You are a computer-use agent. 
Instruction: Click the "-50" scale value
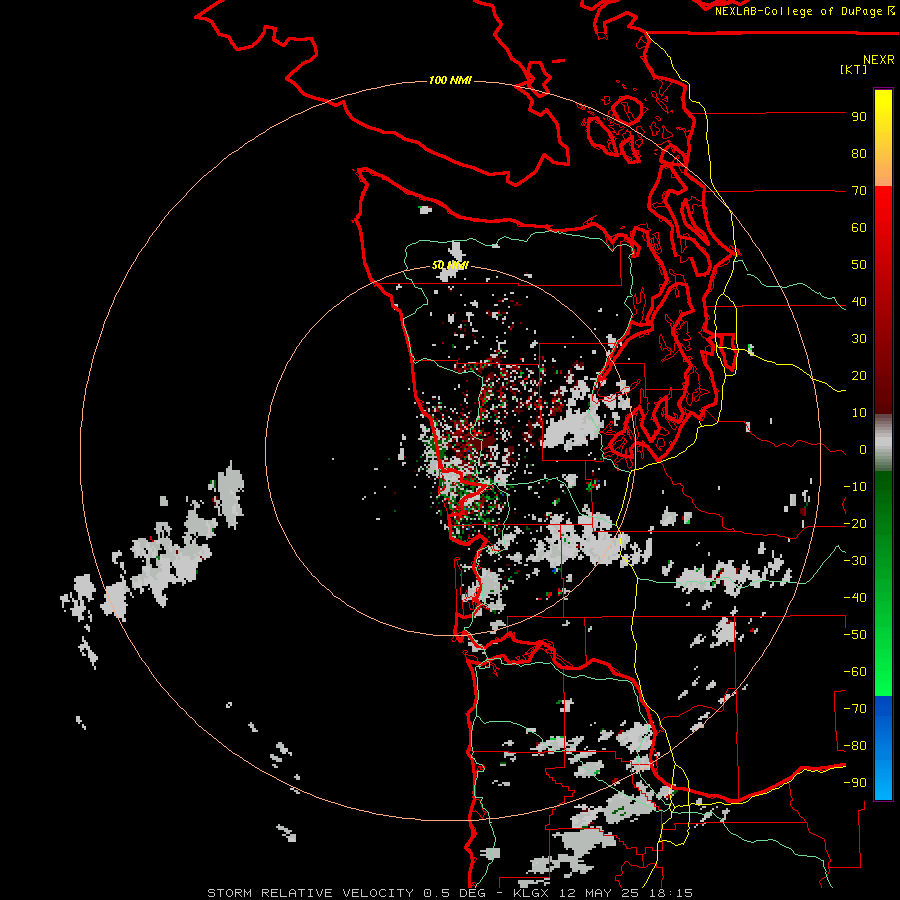[855, 635]
